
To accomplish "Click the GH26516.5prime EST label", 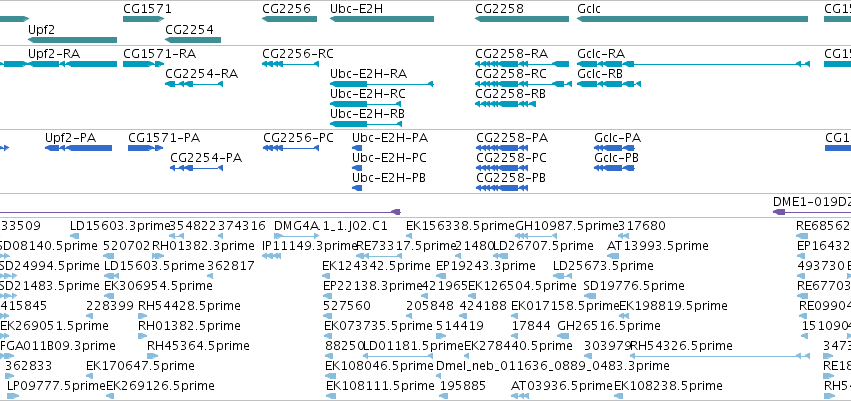I will coord(609,326).
